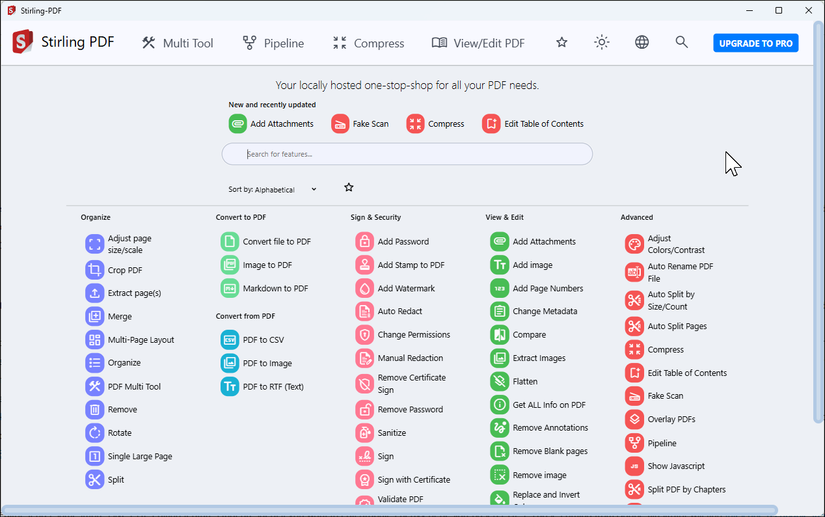825x517 pixels.
Task: Open the Extract Images tool icon
Action: (x=499, y=358)
